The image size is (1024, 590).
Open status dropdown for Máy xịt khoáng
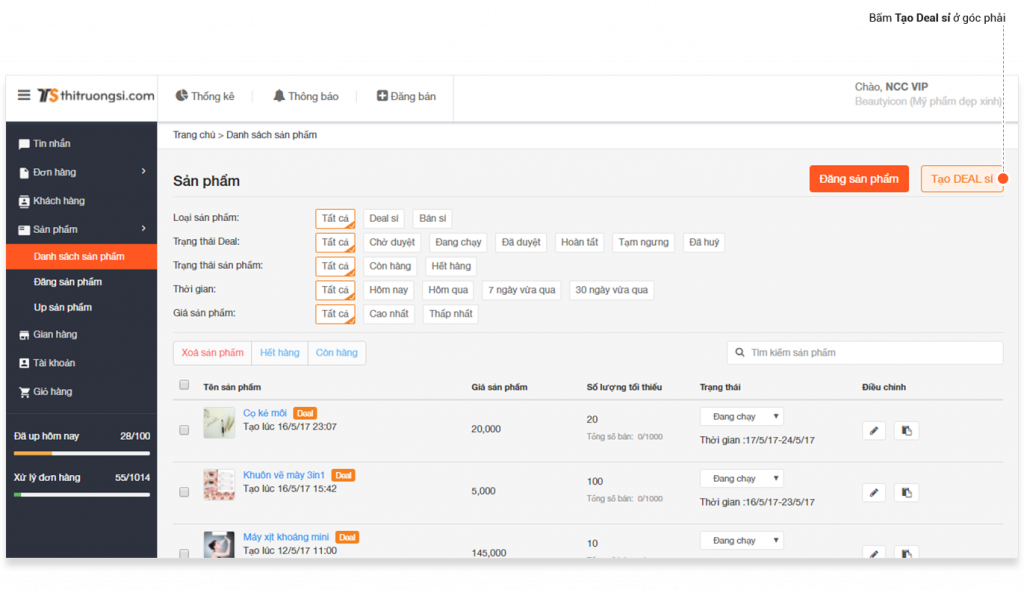[x=742, y=540]
